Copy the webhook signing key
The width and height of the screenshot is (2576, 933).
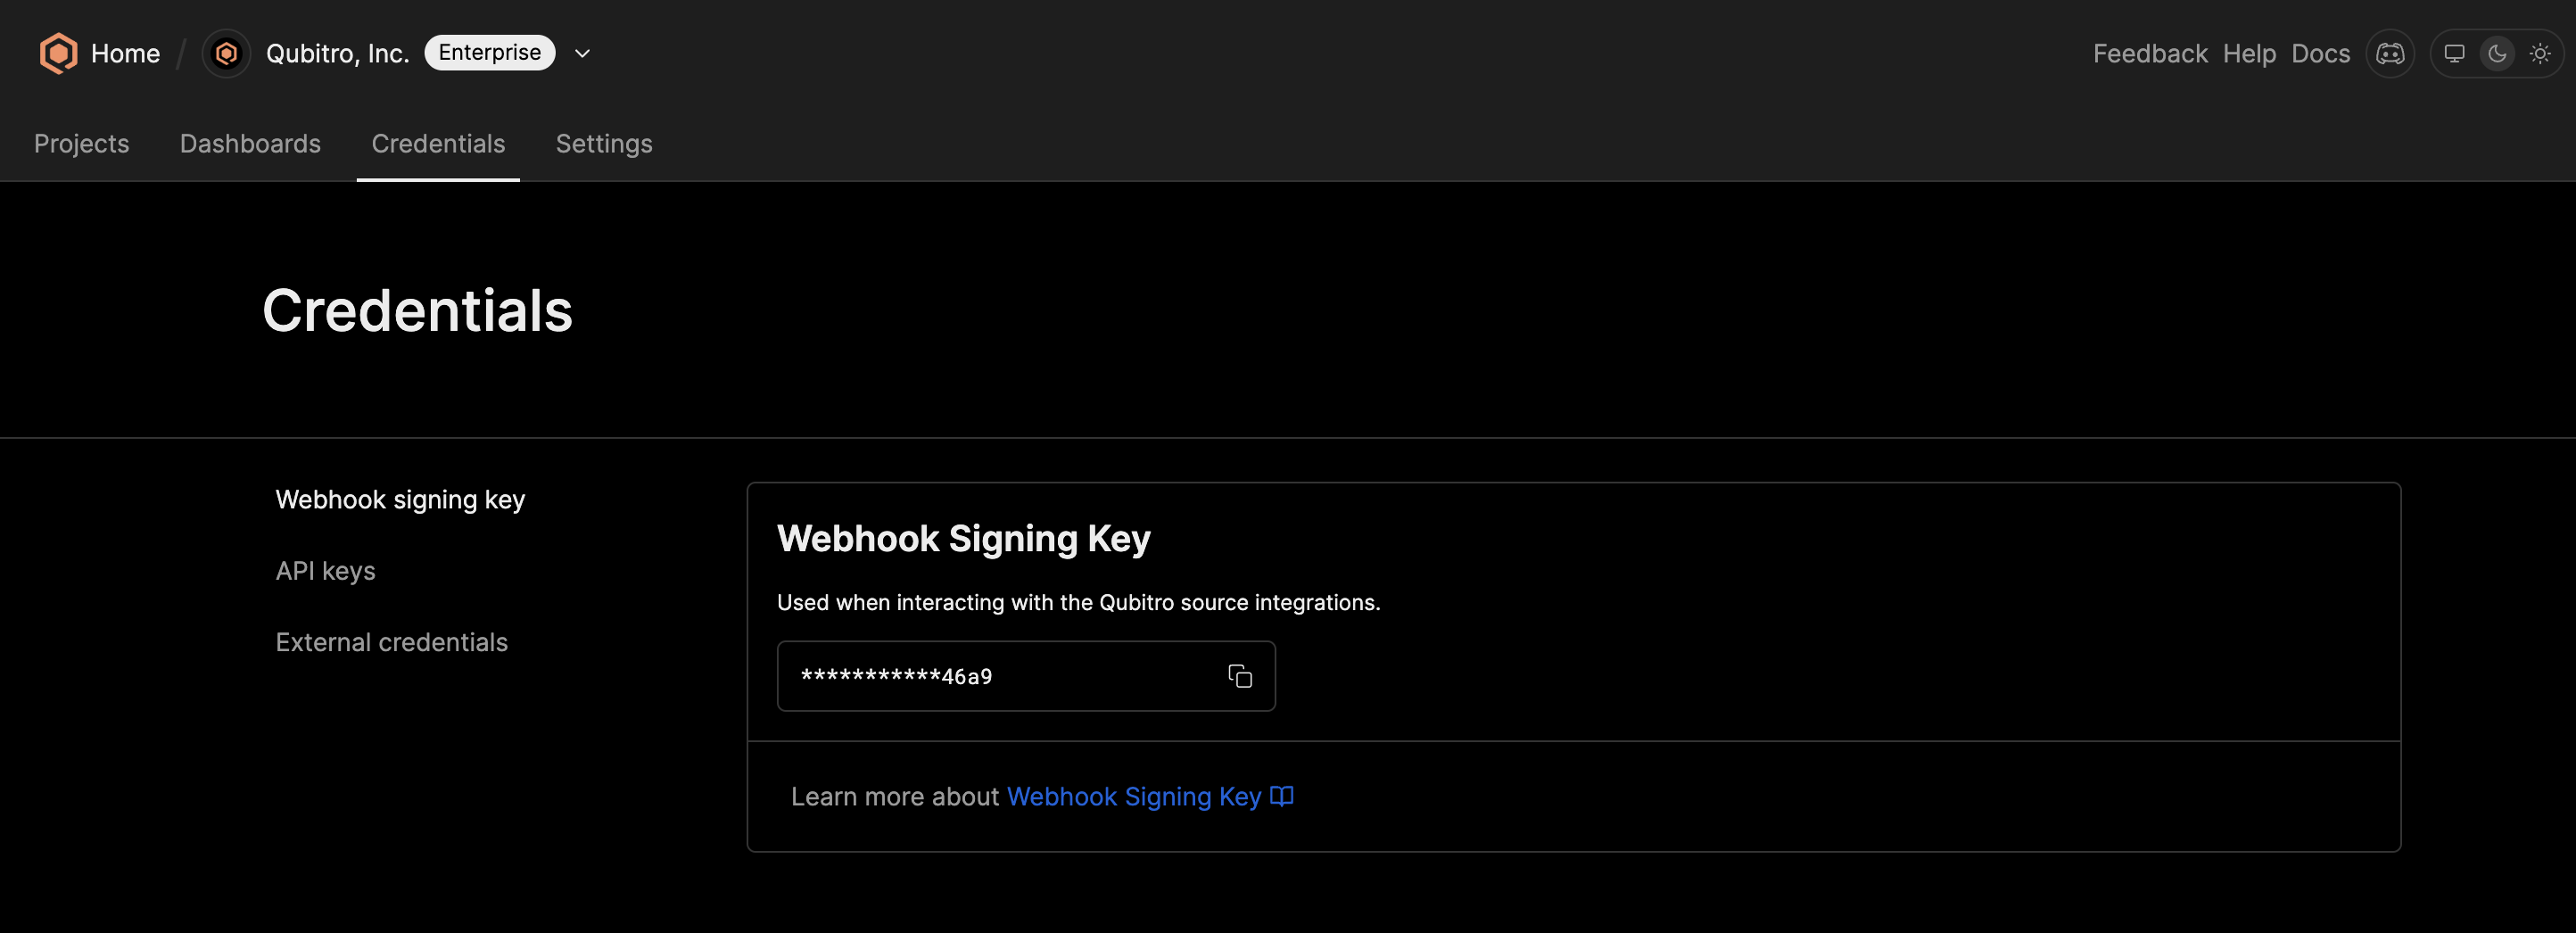point(1240,676)
